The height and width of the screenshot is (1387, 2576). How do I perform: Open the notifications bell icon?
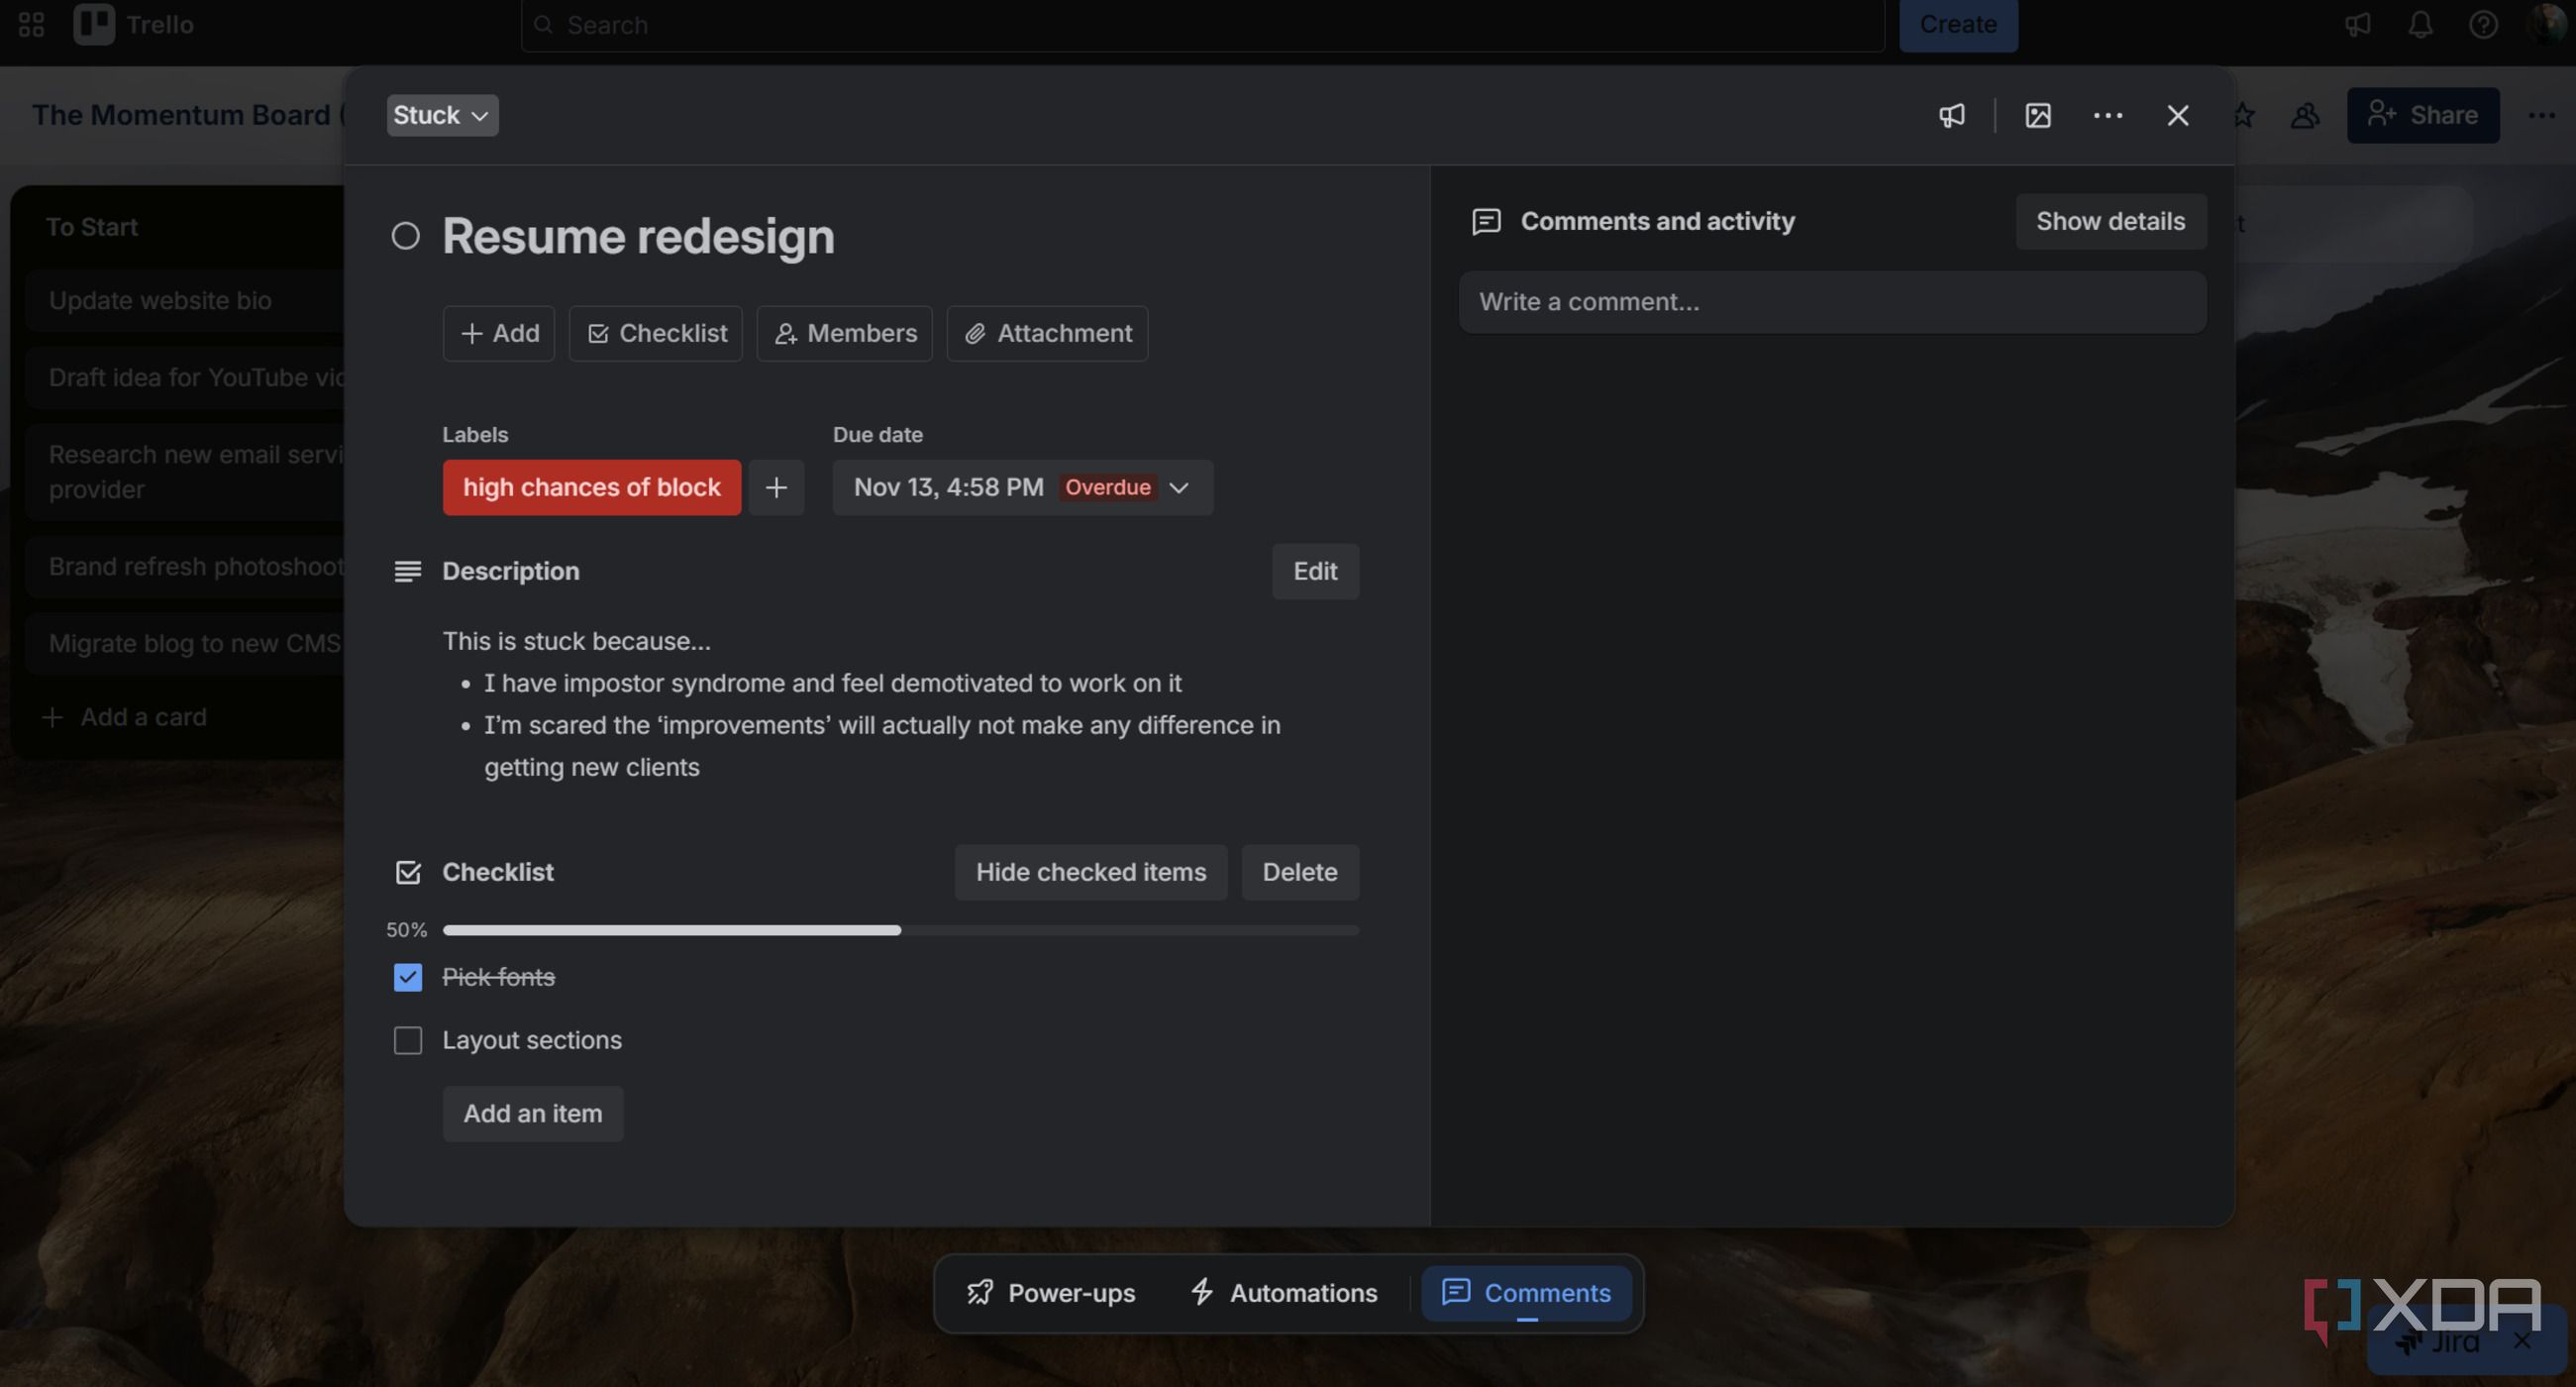[x=2420, y=24]
